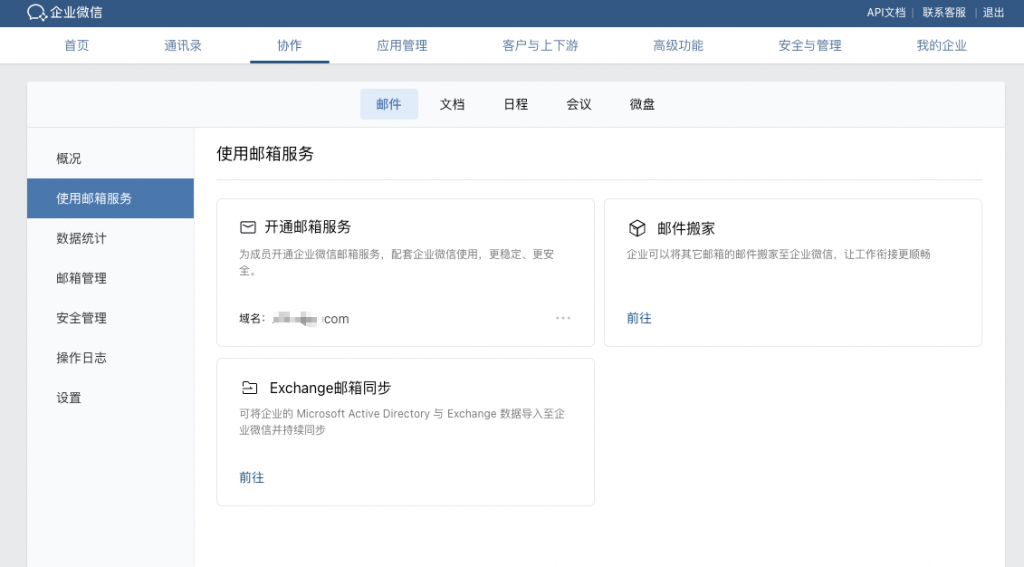Open 邮箱管理 in the sidebar

(x=110, y=278)
